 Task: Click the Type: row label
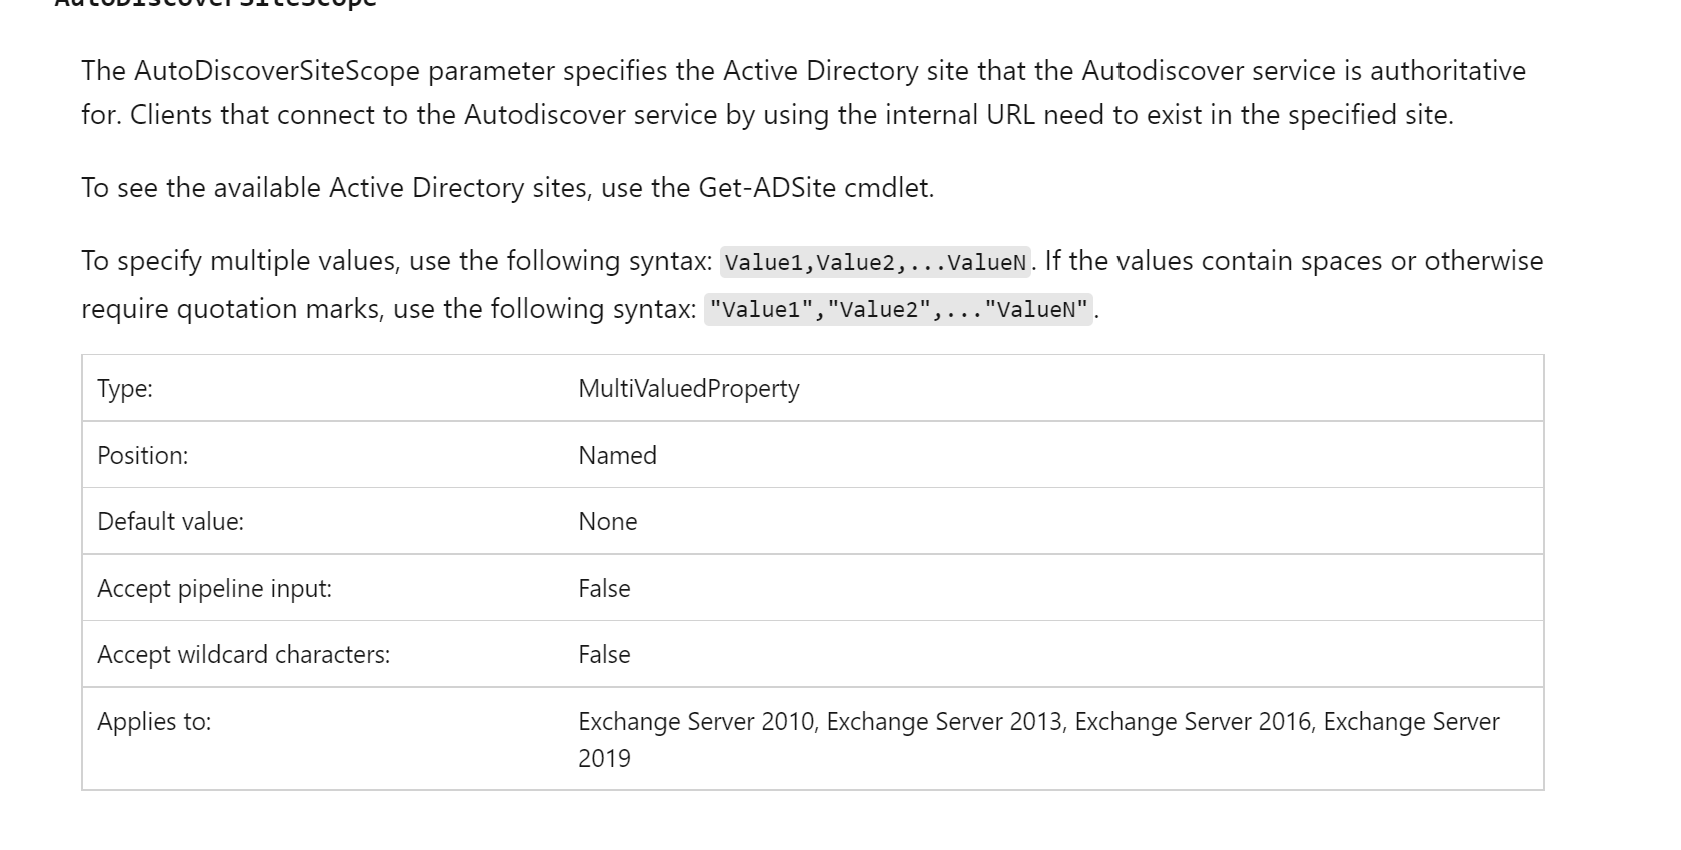(125, 388)
